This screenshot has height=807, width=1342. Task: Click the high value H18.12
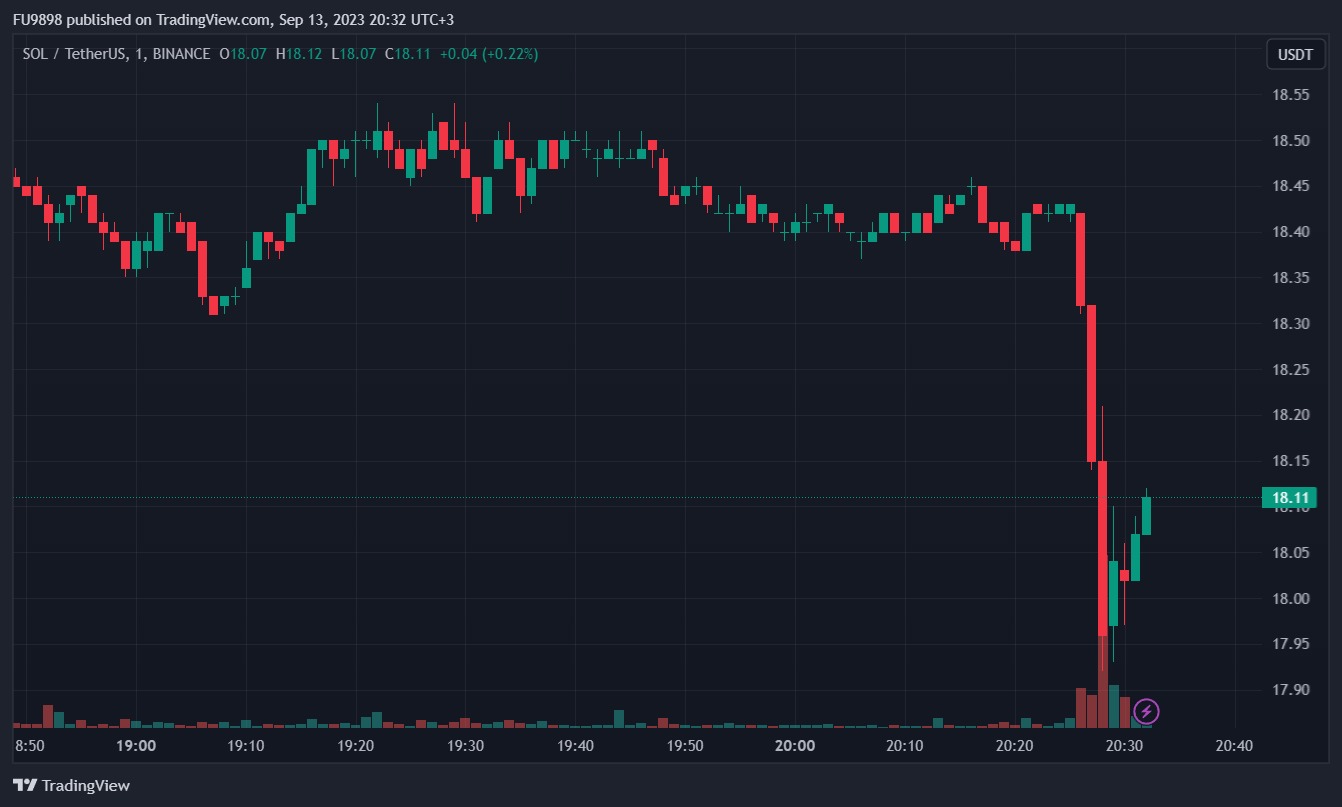pyautogui.click(x=299, y=54)
